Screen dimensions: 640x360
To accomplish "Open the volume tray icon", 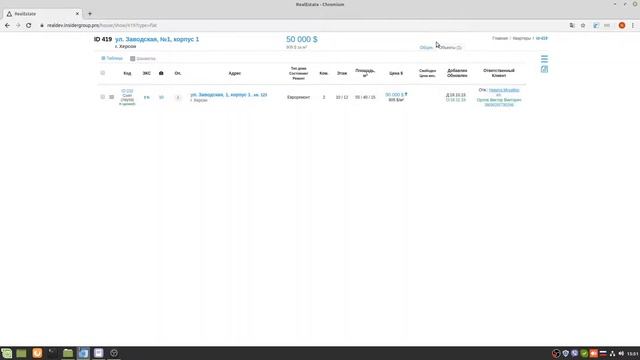I will pyautogui.click(x=621, y=353).
